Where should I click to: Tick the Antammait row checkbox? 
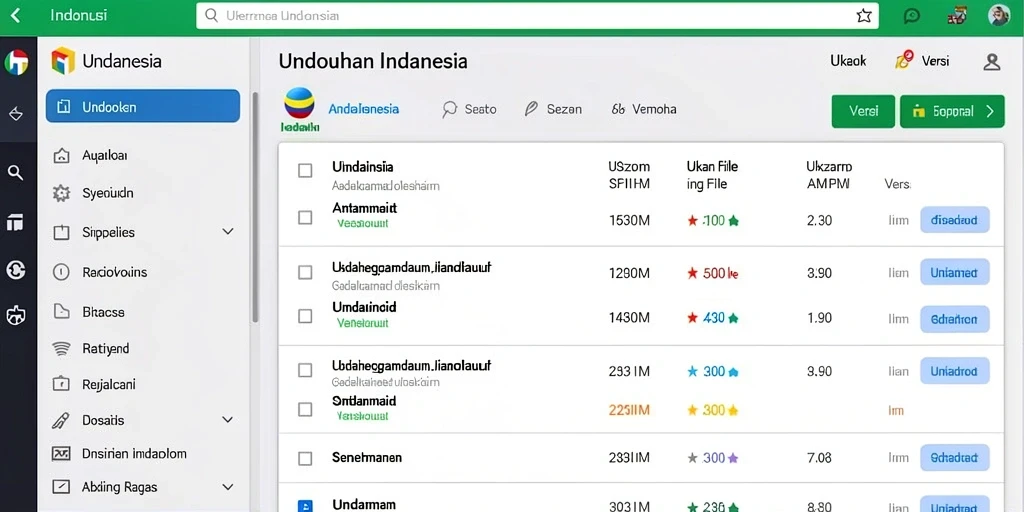click(x=305, y=217)
